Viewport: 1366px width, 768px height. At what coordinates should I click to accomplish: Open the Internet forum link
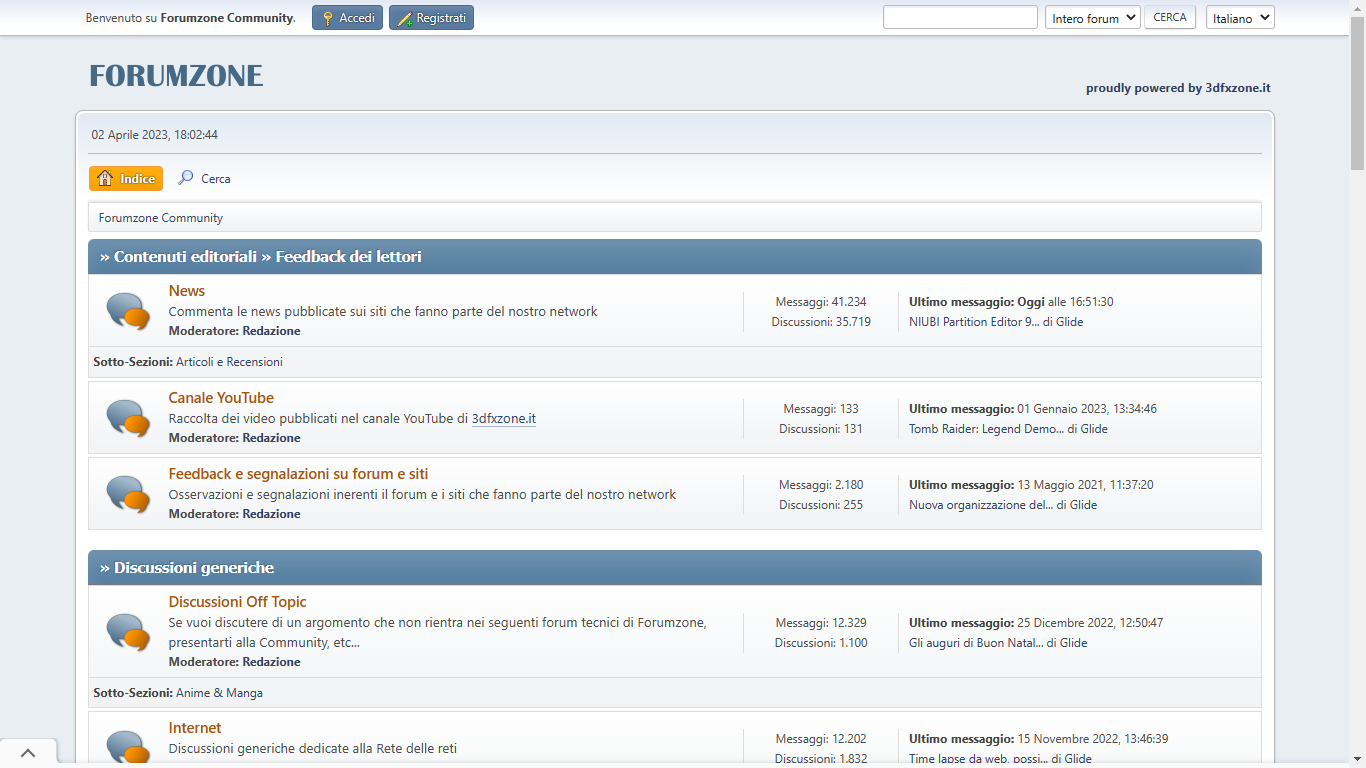pyautogui.click(x=195, y=728)
